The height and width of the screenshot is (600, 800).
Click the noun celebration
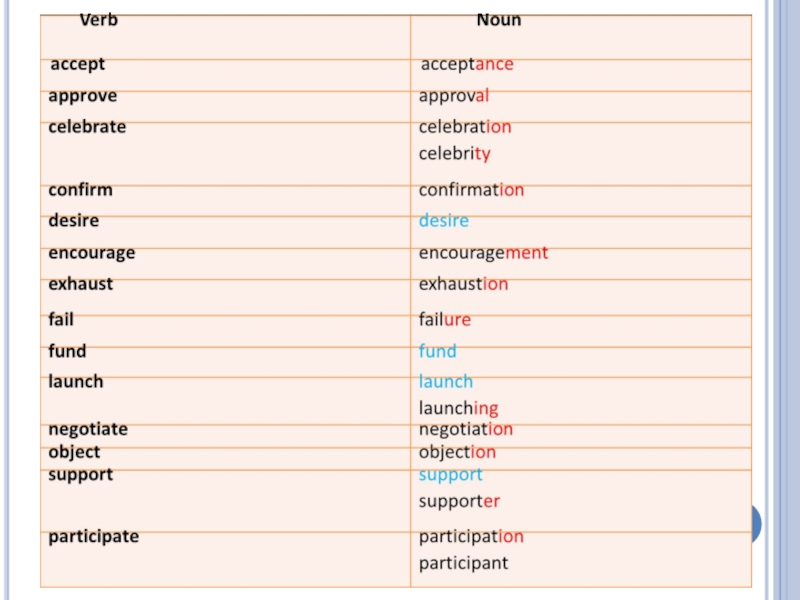(464, 127)
